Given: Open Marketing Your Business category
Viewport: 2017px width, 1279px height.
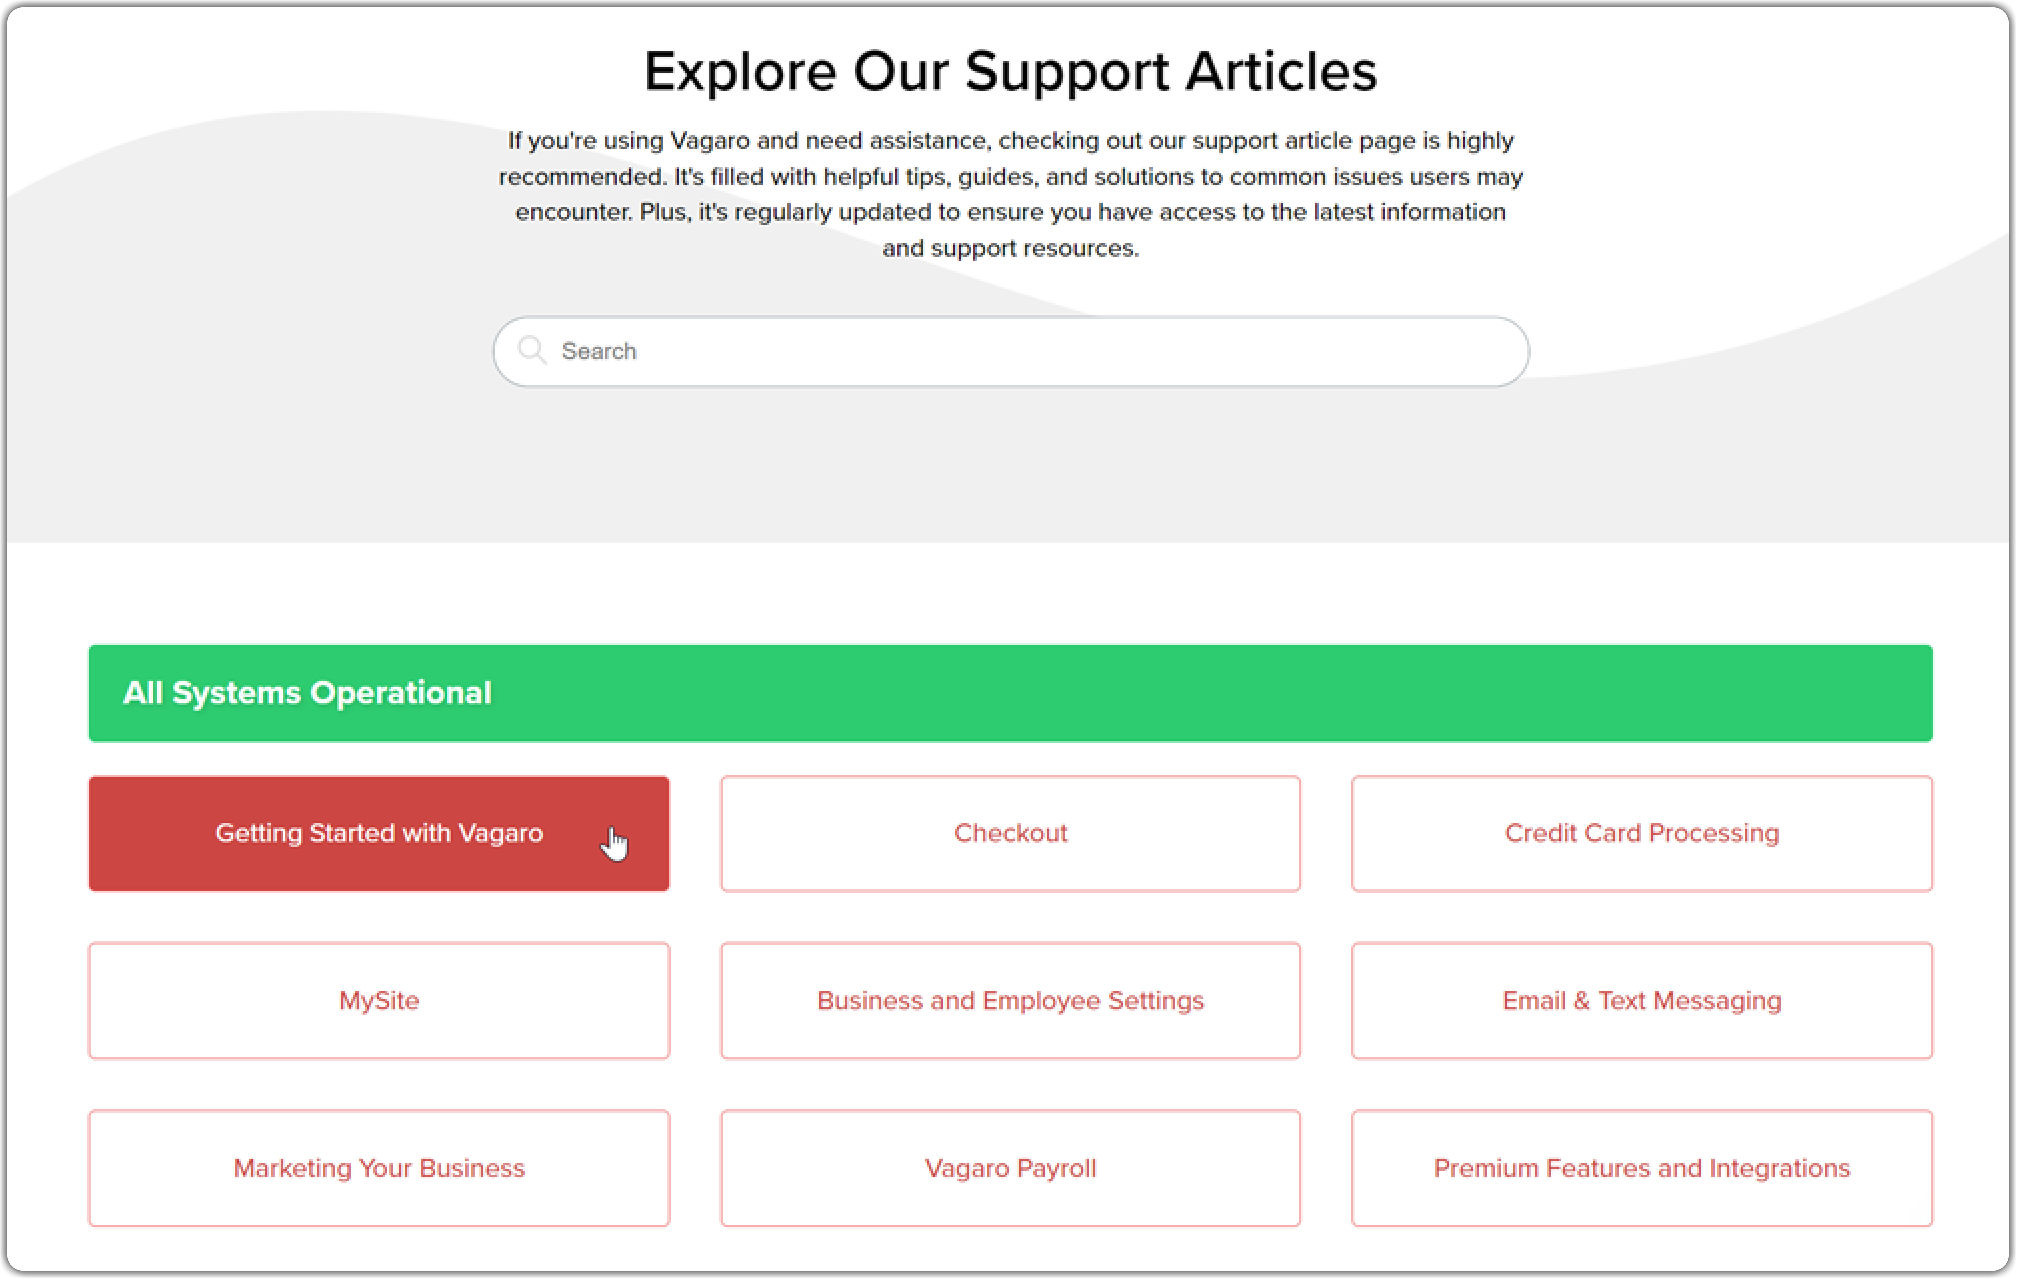Looking at the screenshot, I should 379,1168.
